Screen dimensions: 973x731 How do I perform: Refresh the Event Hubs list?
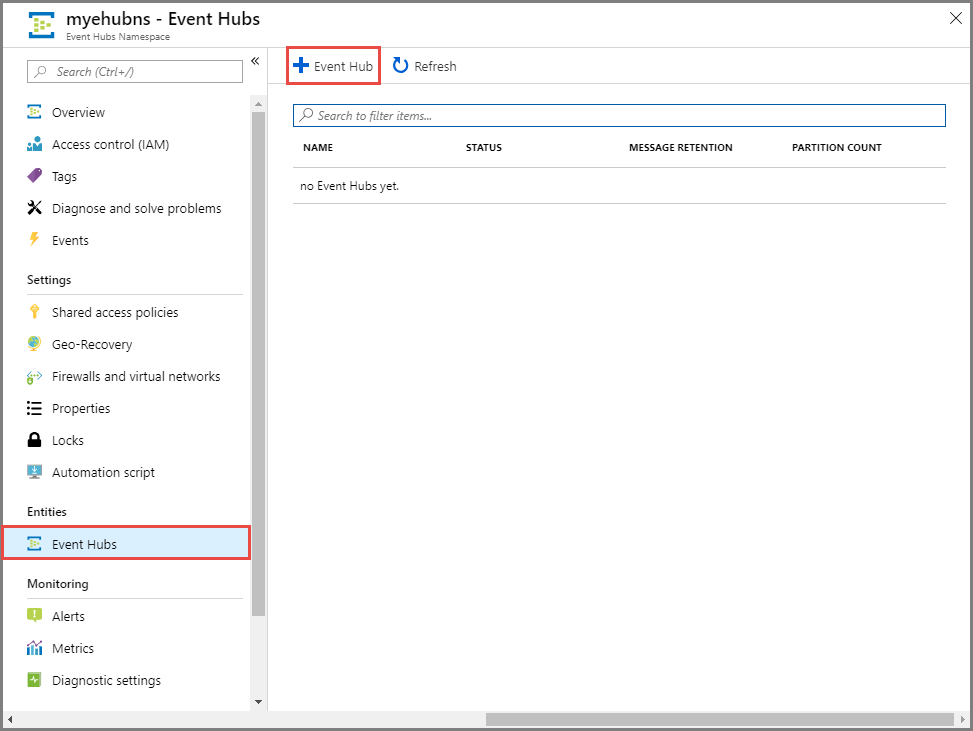pos(425,67)
